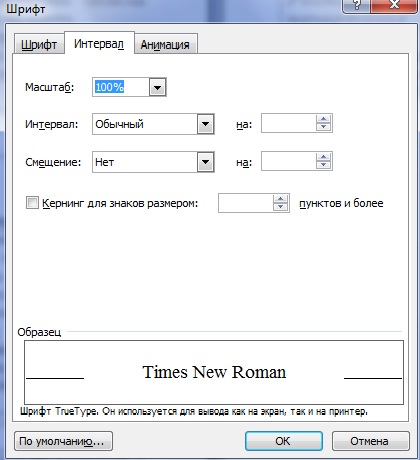
Task: Click the Масштаб label
Action: click(x=50, y=87)
